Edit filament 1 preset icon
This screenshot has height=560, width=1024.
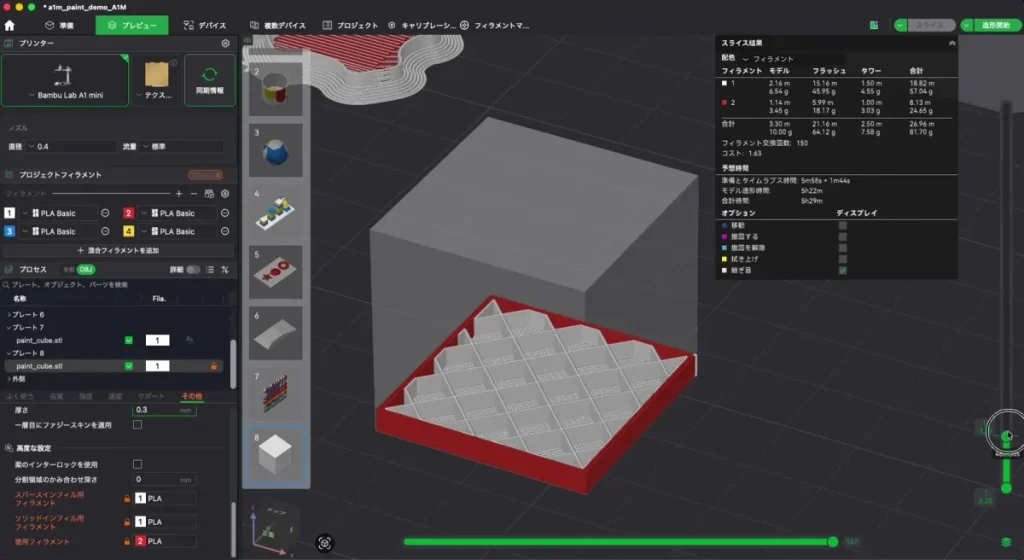(x=105, y=213)
